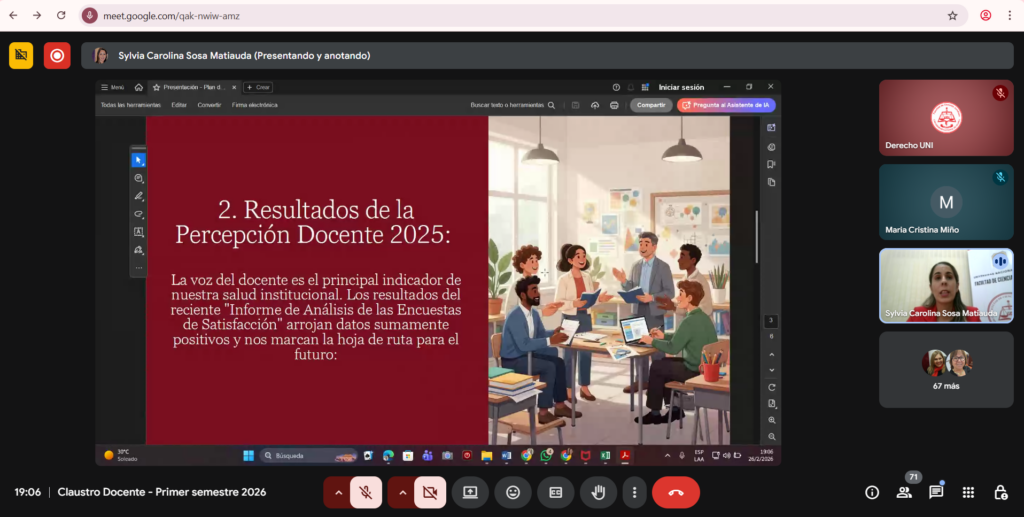Image resolution: width=1024 pixels, height=517 pixels.
Task: Click the yellow icon at top left
Action: [21, 56]
